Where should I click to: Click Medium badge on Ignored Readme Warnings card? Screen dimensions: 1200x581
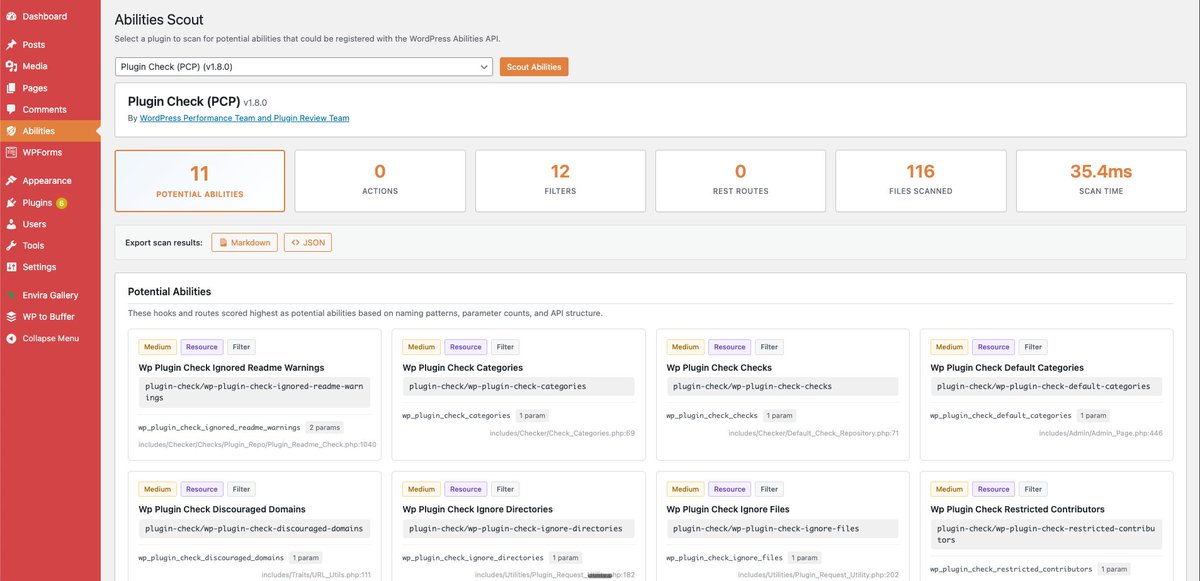[157, 347]
